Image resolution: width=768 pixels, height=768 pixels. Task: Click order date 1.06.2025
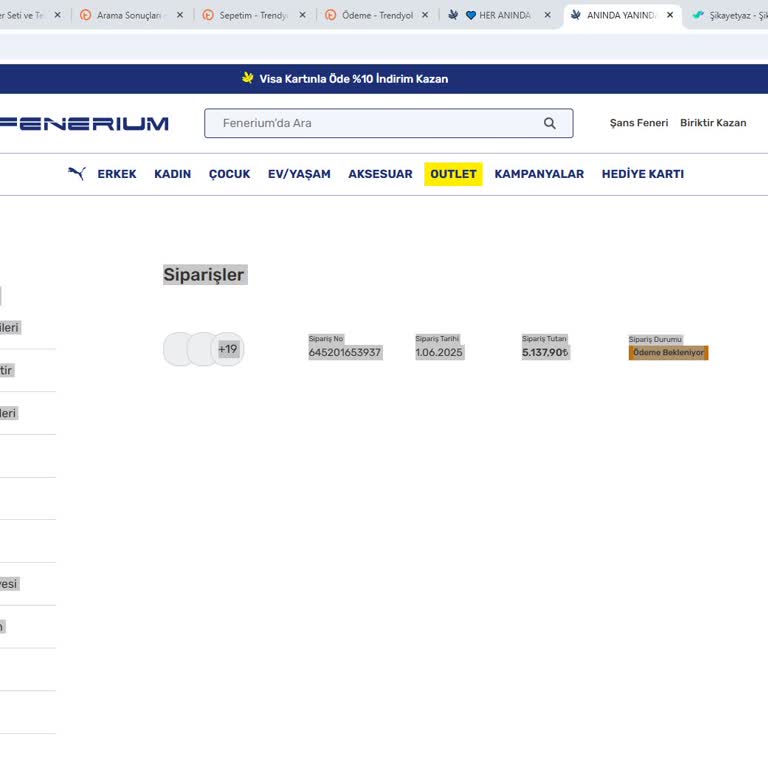[x=439, y=353]
